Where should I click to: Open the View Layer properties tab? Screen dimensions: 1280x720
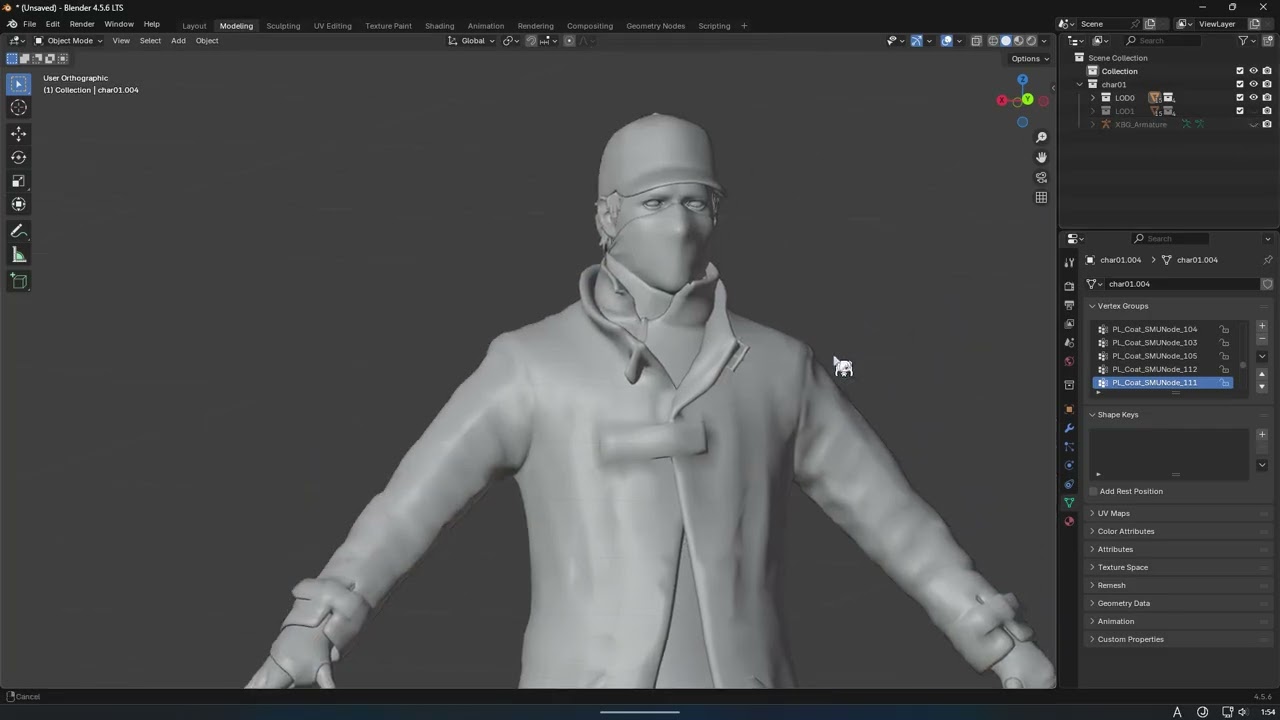coord(1069,324)
